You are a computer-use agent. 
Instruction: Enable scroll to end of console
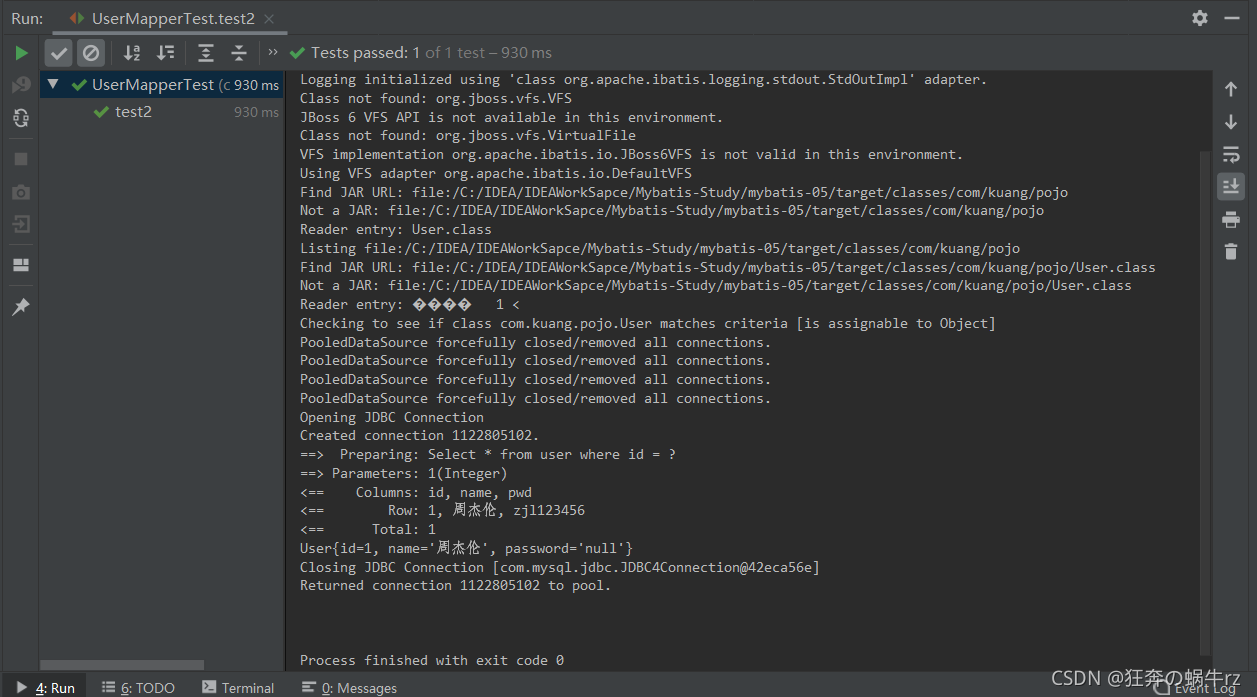1231,186
